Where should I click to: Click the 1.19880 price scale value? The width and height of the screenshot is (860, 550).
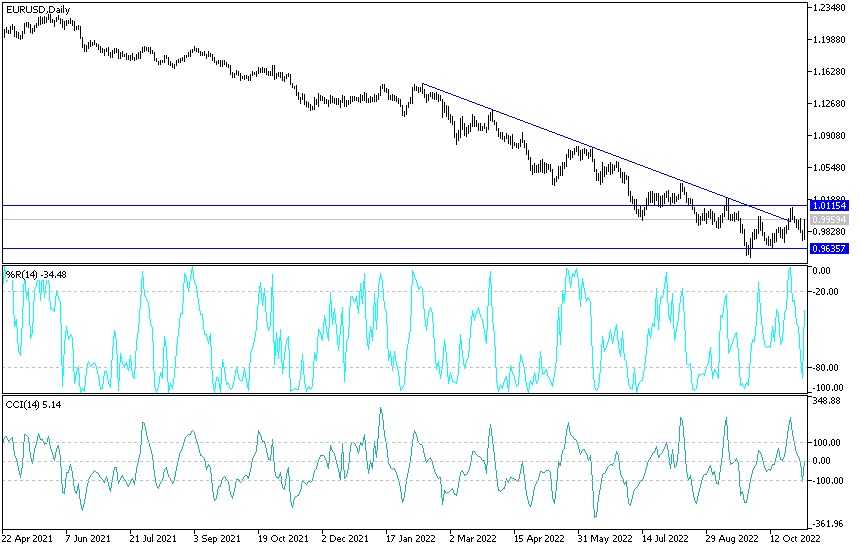829,39
